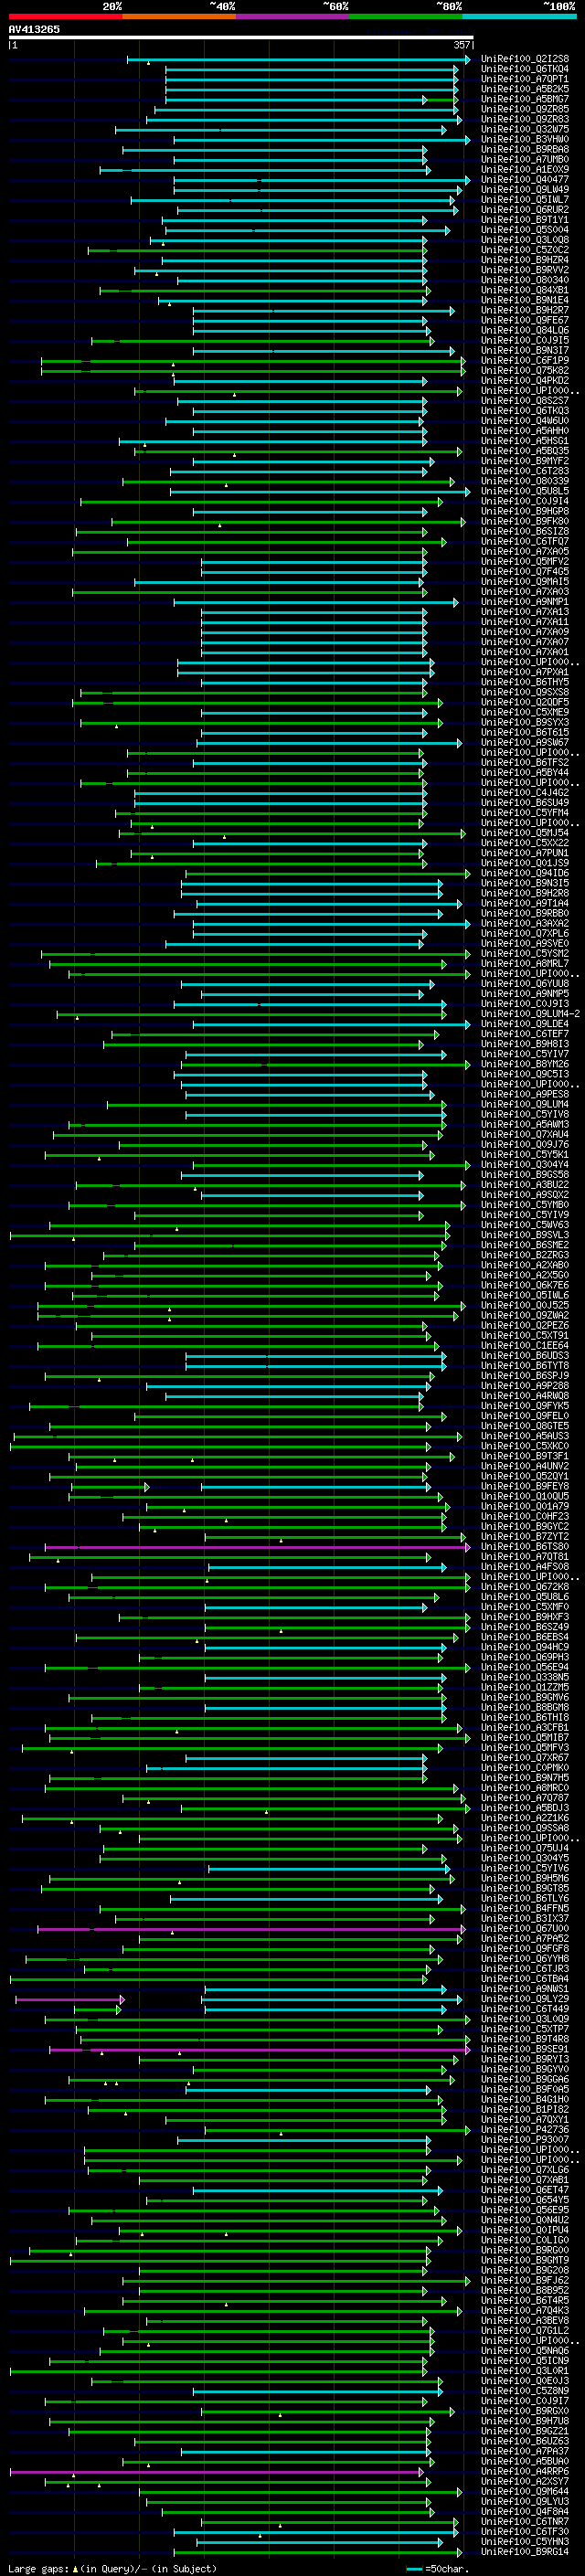Select label UniRef100_C5XMF0
This screenshot has height=2576, width=585.
tap(525, 1608)
